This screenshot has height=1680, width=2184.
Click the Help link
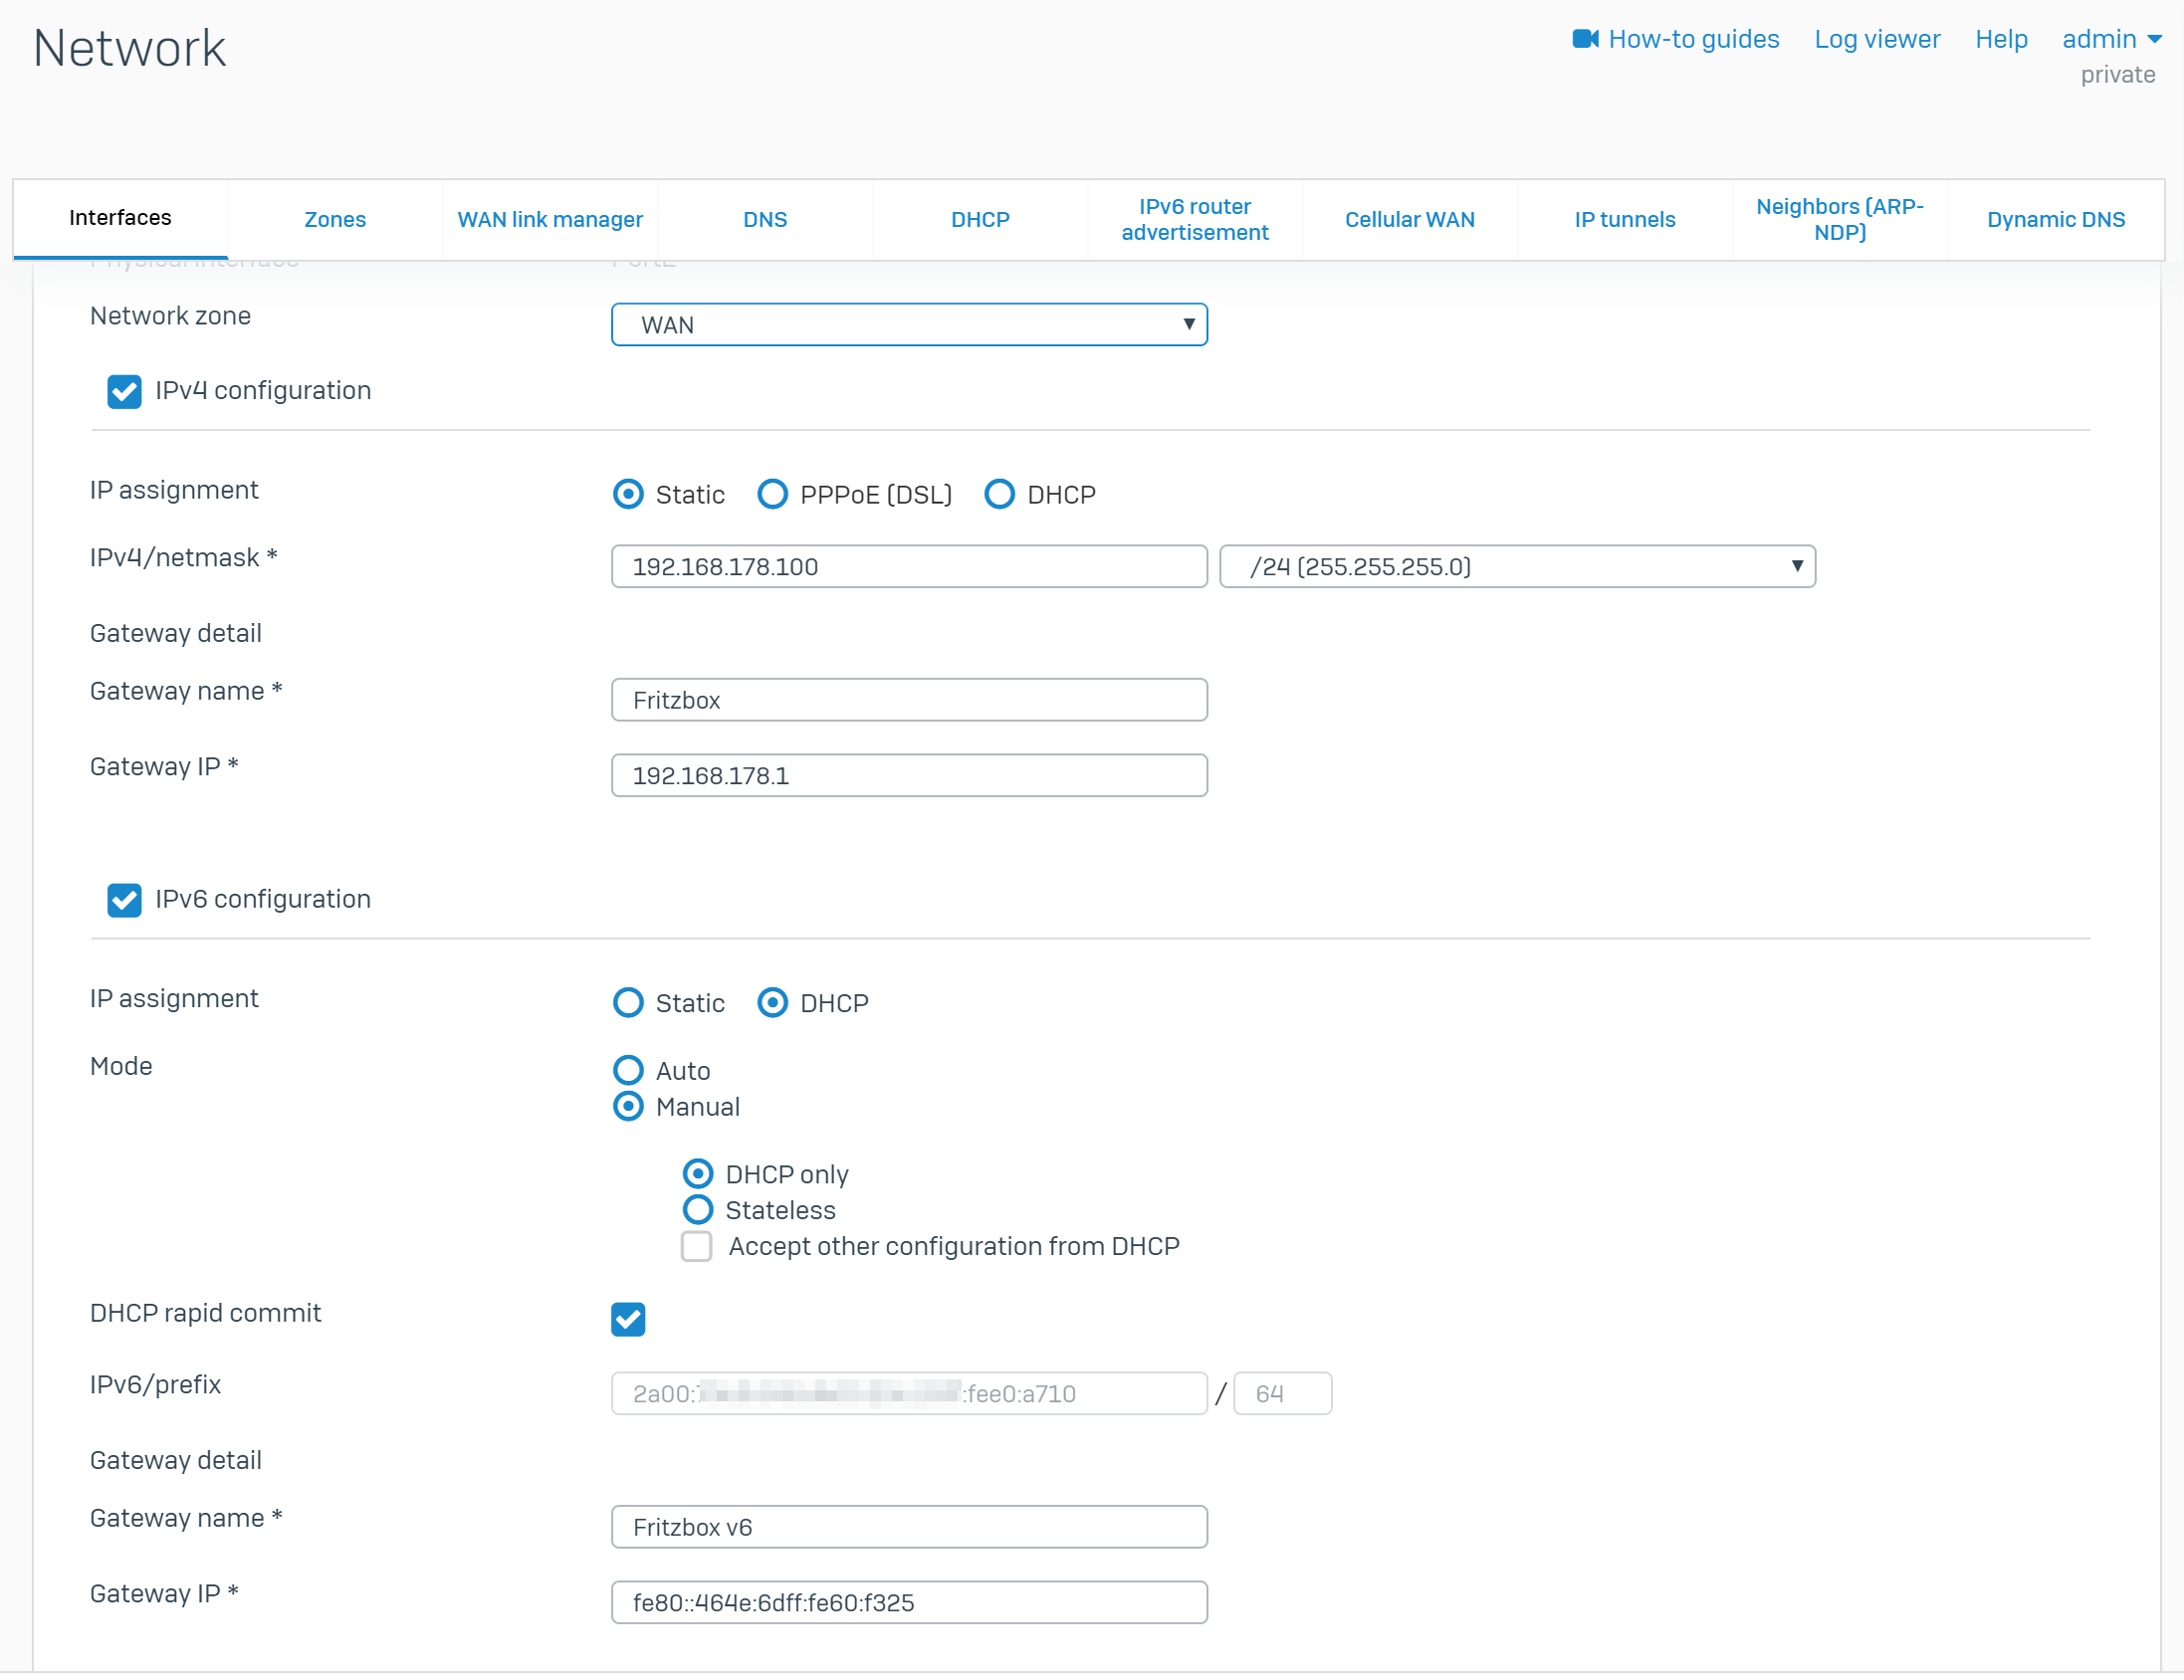2000,39
